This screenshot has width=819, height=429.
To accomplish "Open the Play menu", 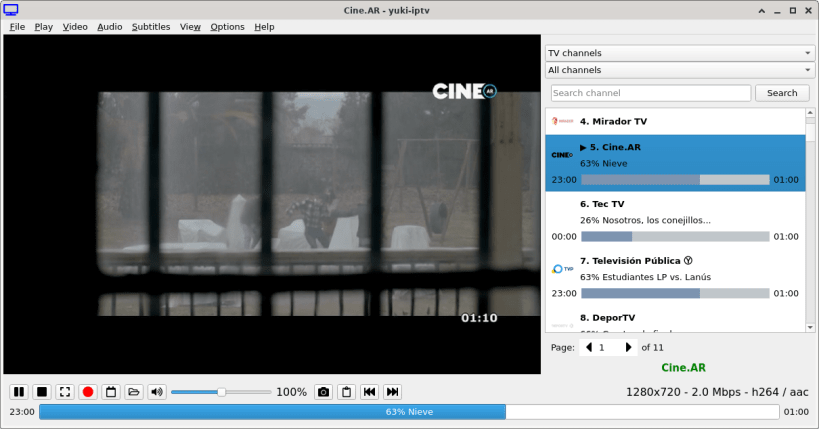I will (43, 27).
